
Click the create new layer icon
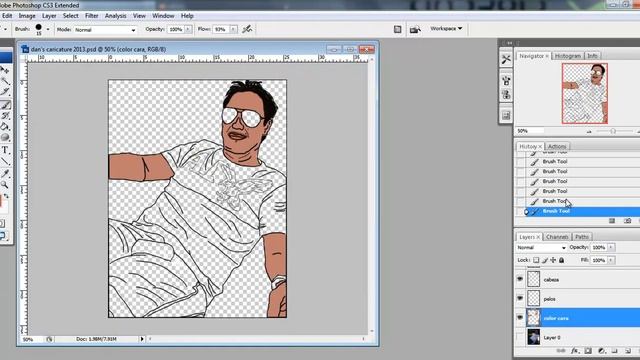click(628, 351)
